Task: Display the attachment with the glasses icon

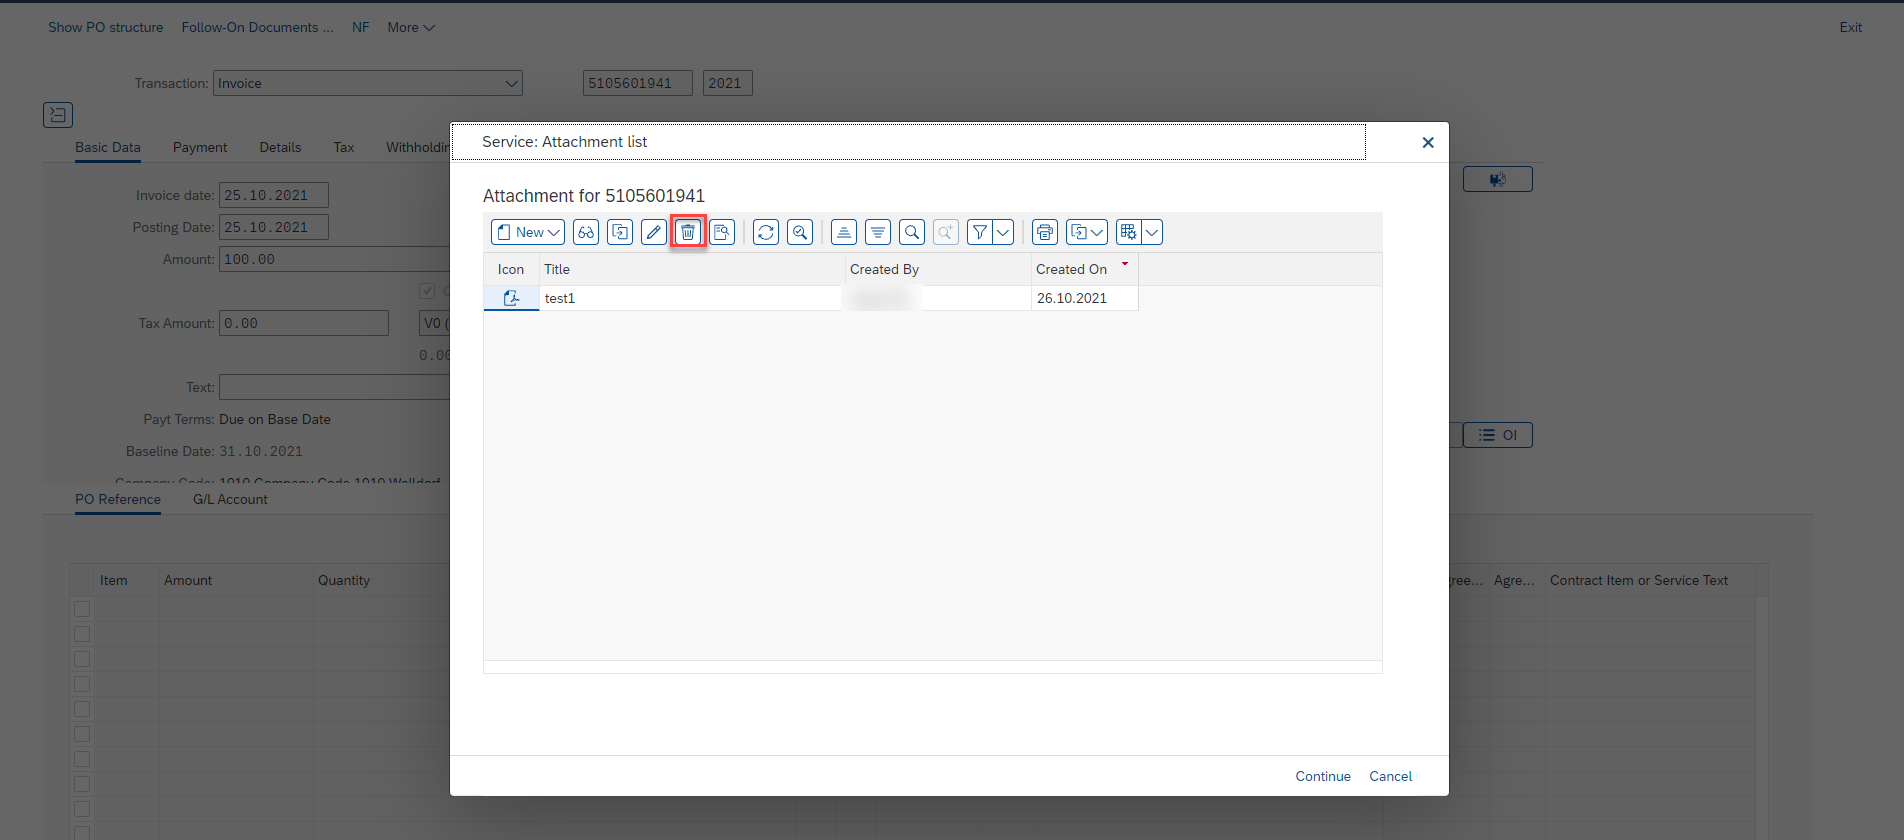Action: (x=586, y=232)
